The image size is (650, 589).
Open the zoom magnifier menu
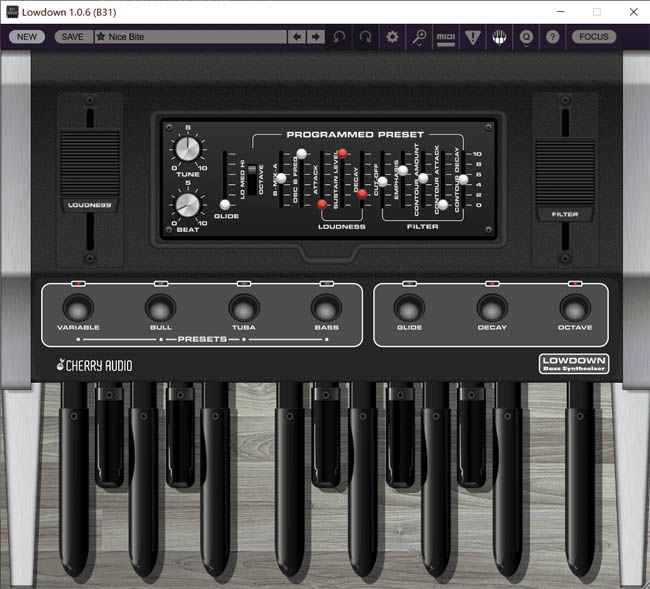coord(419,37)
